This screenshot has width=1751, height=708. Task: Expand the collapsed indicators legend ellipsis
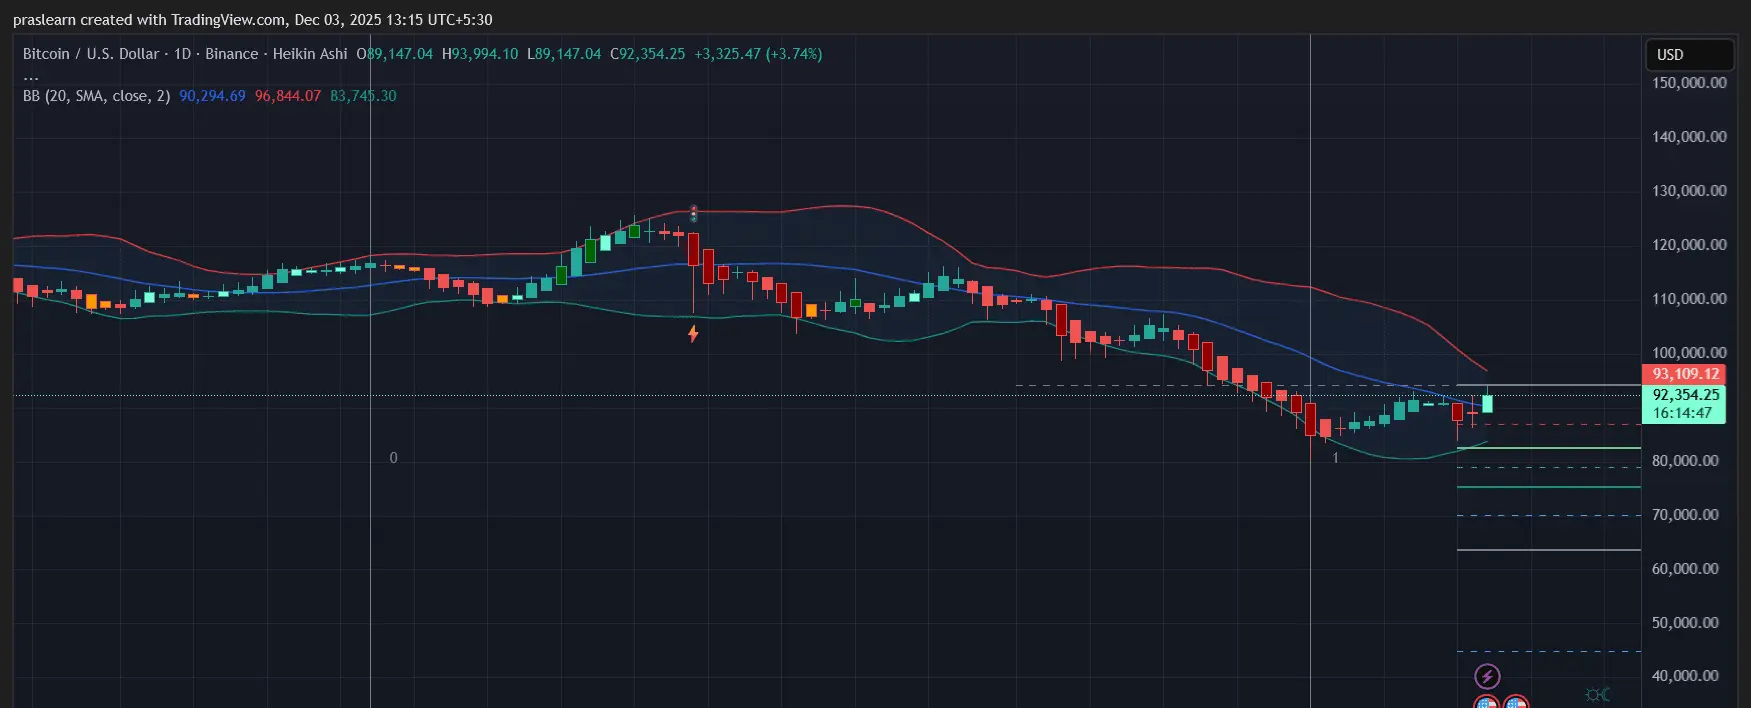pos(31,76)
